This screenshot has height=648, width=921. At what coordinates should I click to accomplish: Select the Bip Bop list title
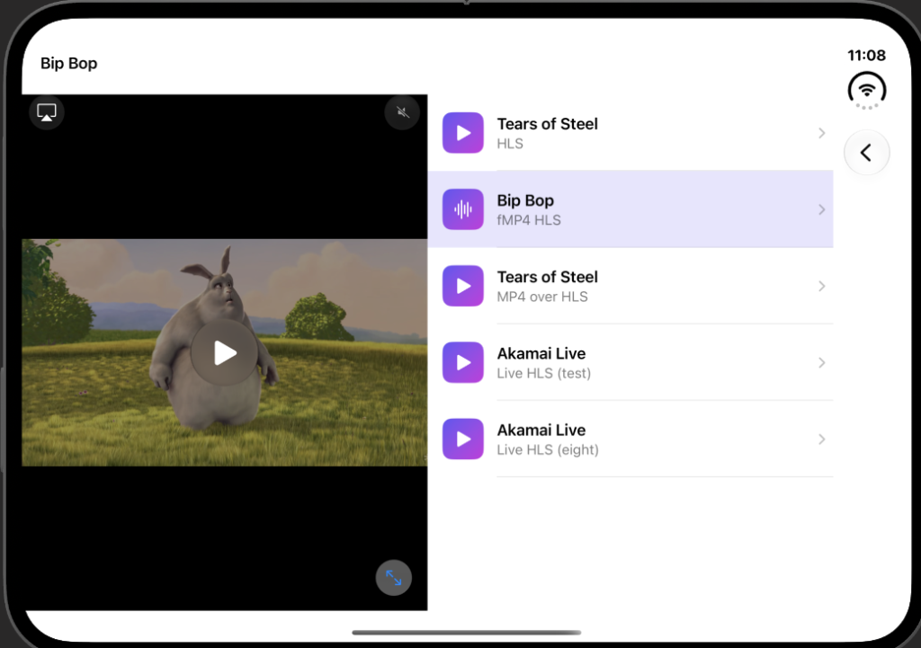click(x=525, y=200)
